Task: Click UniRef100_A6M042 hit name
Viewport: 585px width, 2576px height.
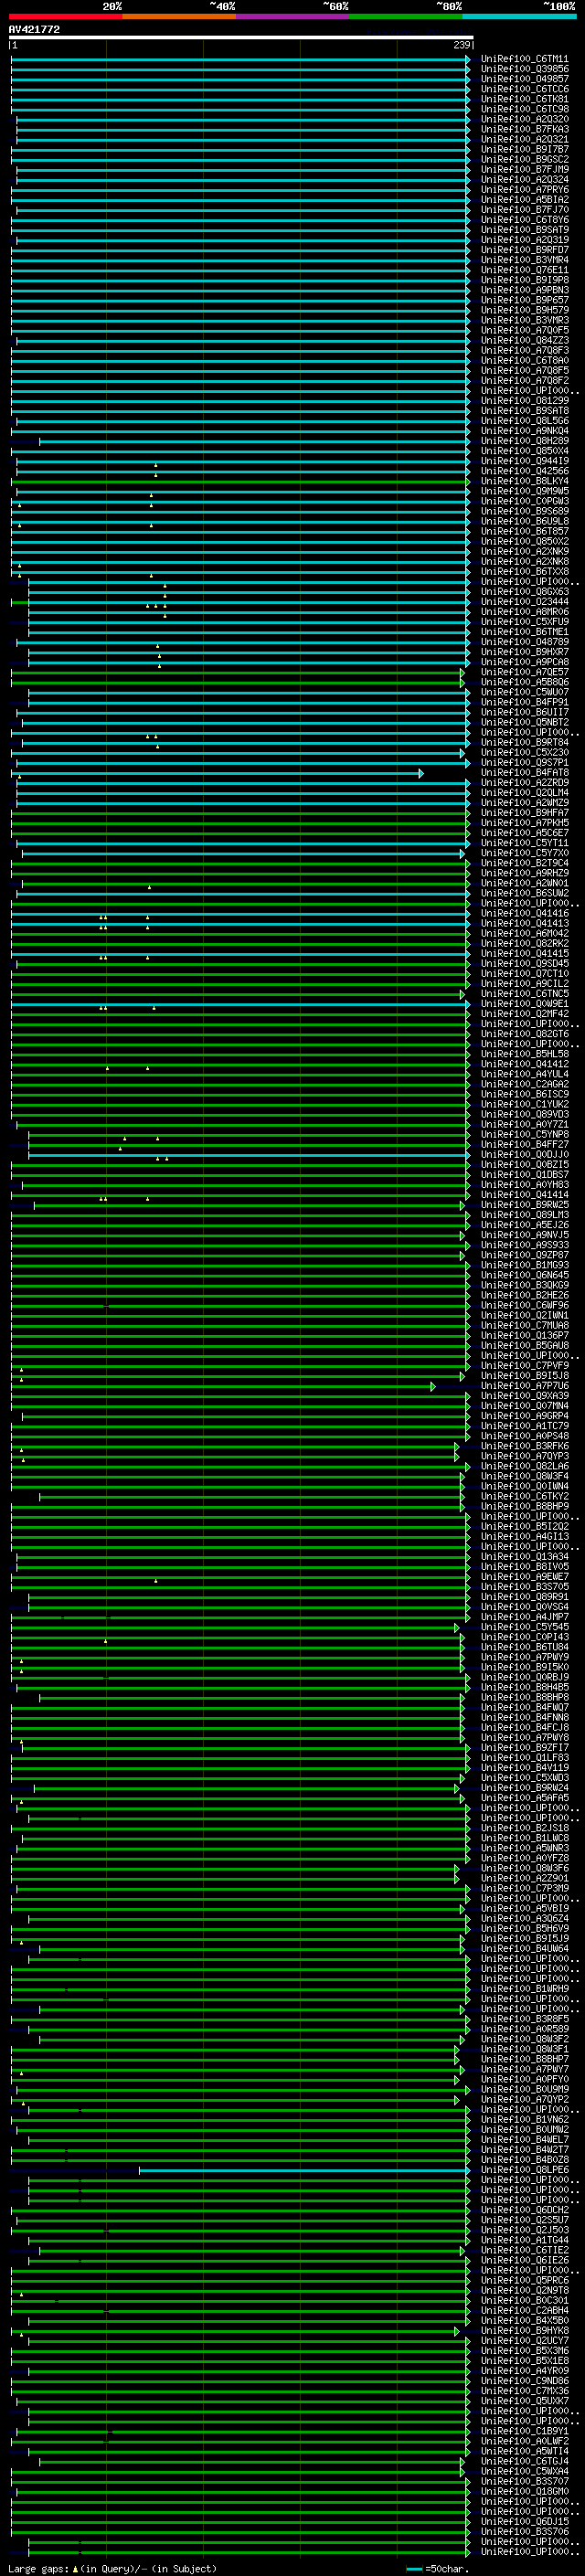Action: click(524, 934)
